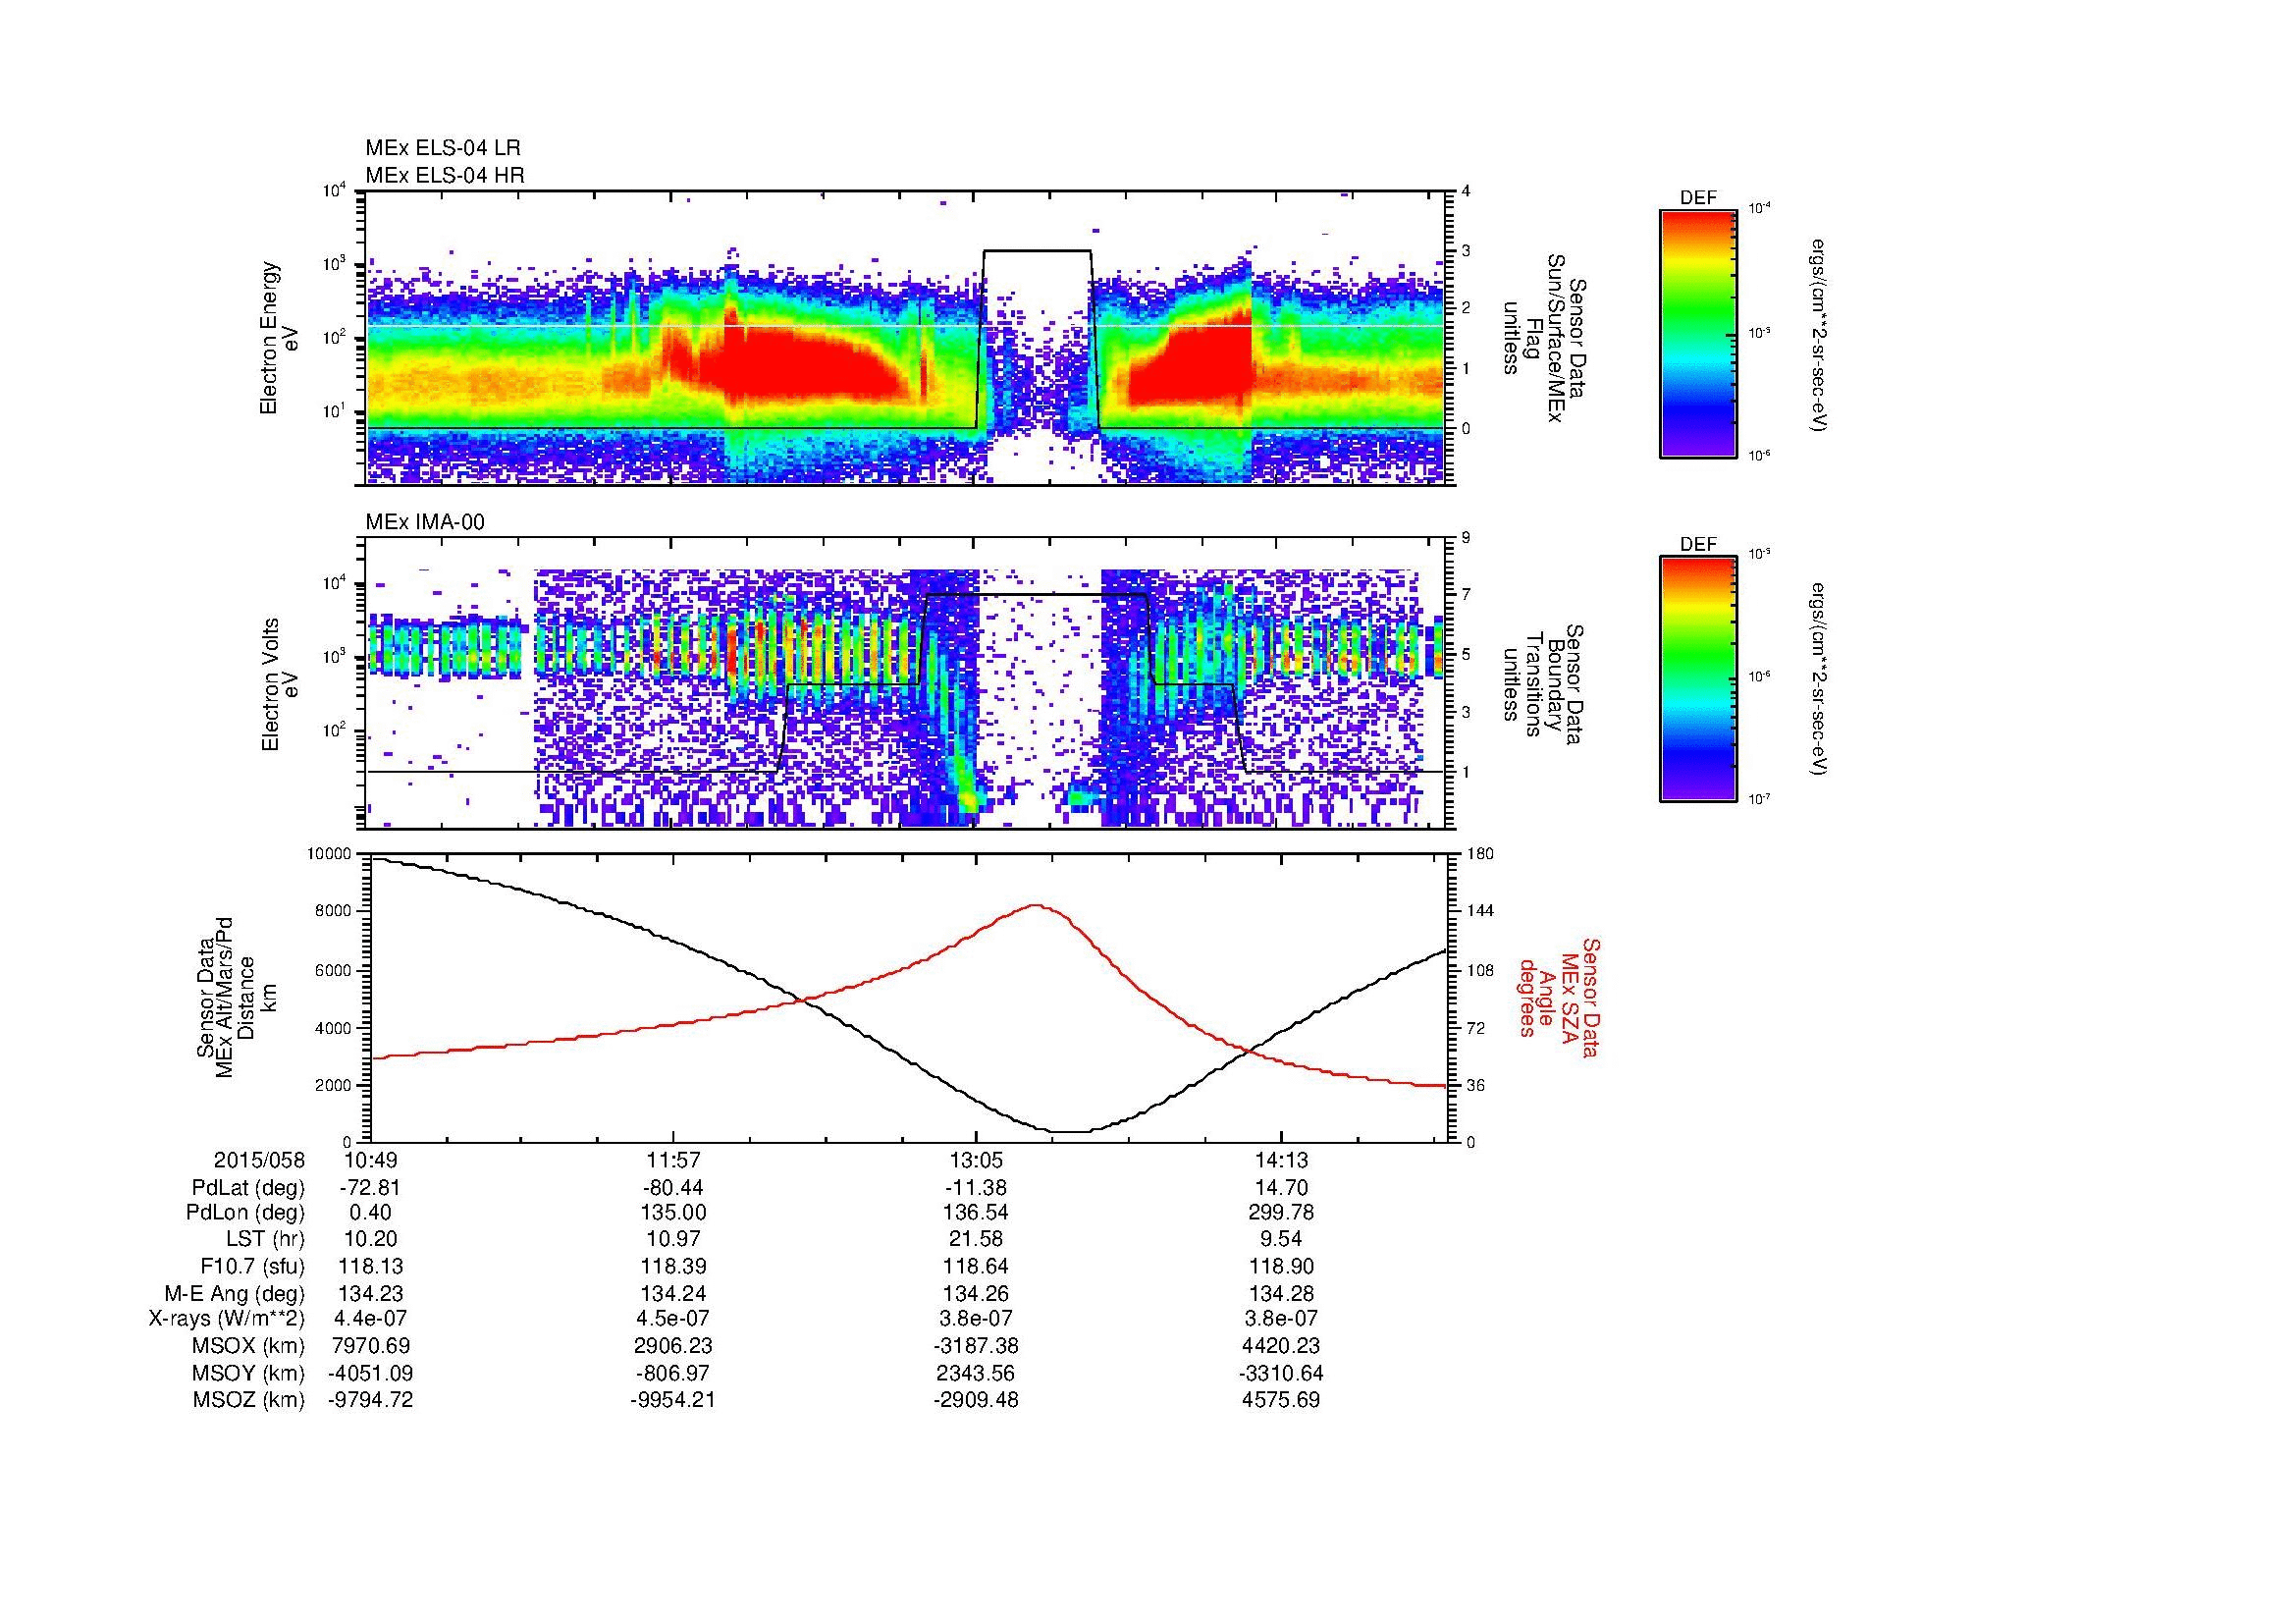Click the X-rays value '4.4e-07'

[x=370, y=1319]
